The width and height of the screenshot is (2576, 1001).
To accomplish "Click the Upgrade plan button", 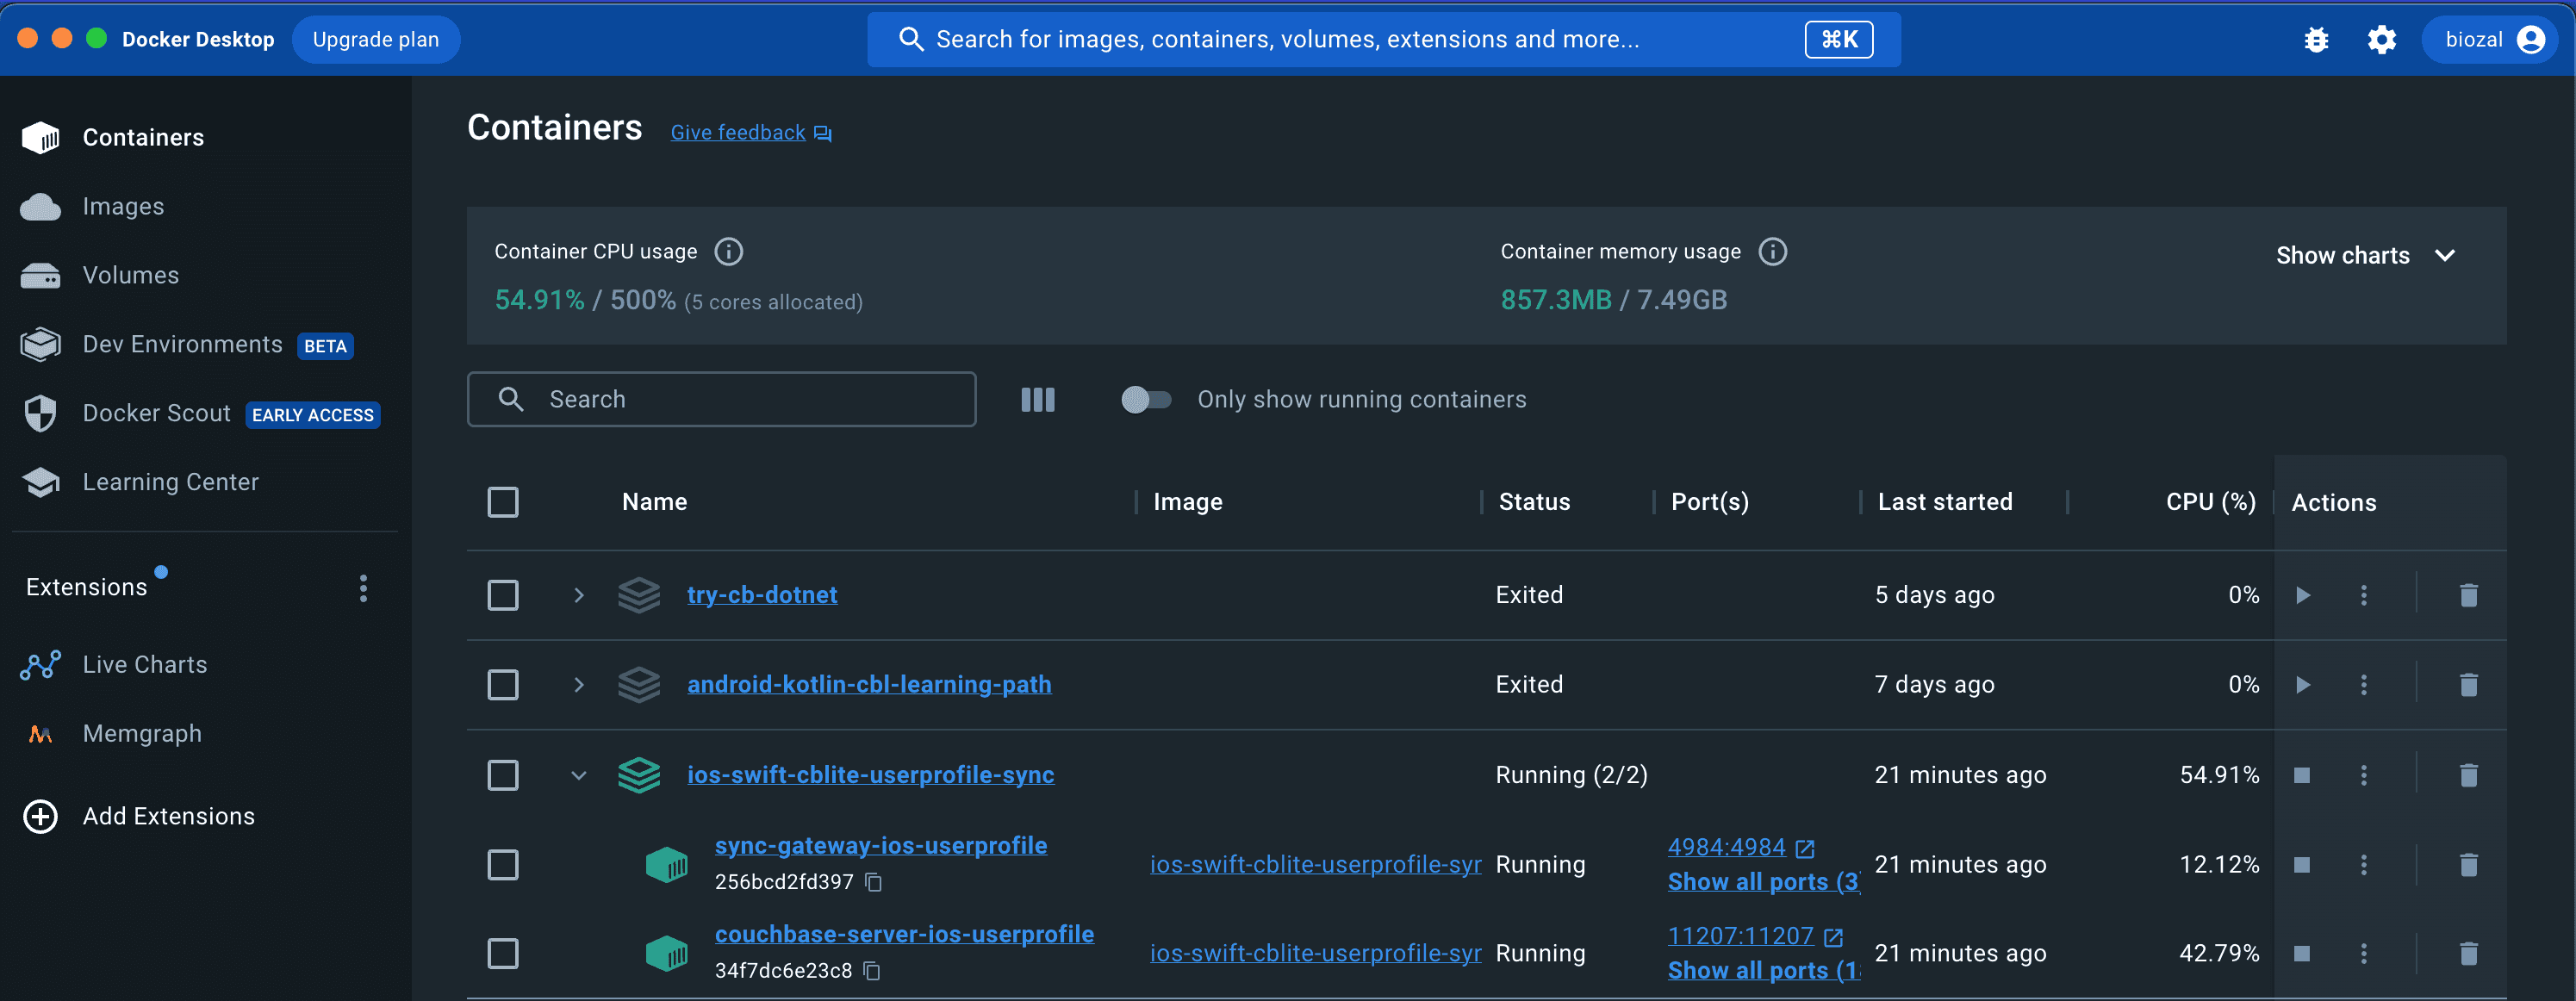I will point(376,39).
